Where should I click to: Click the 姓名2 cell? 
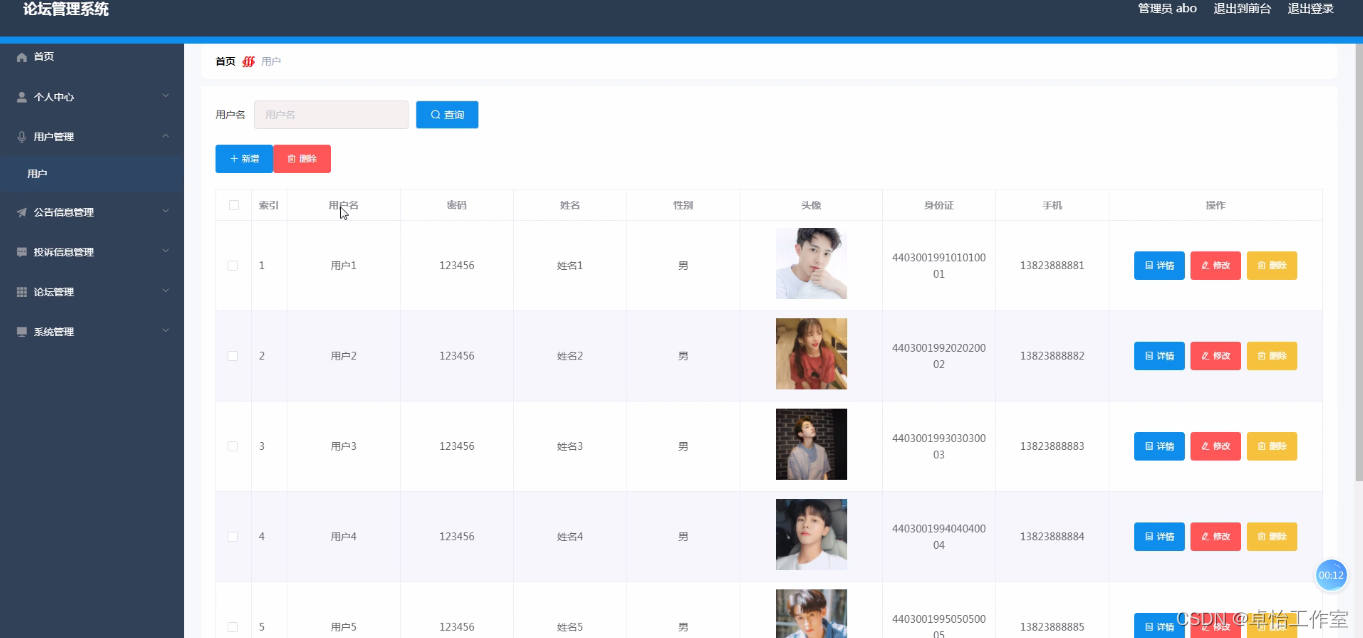pos(570,356)
